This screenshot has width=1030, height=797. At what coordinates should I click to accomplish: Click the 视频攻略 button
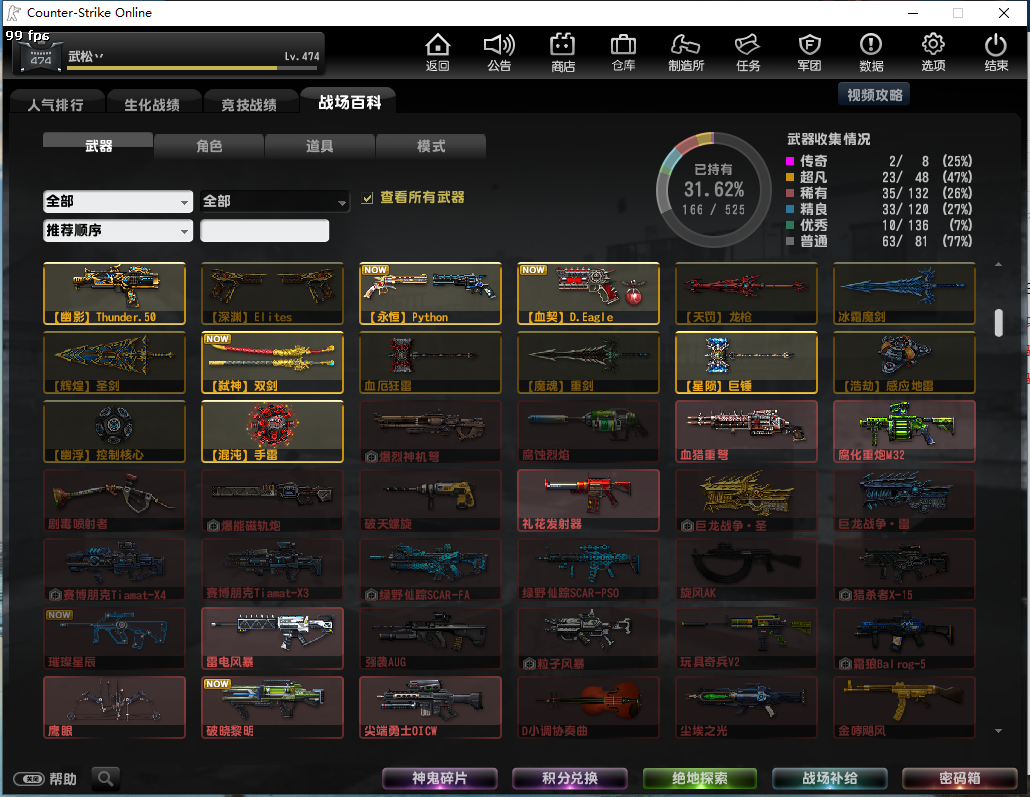(x=874, y=95)
